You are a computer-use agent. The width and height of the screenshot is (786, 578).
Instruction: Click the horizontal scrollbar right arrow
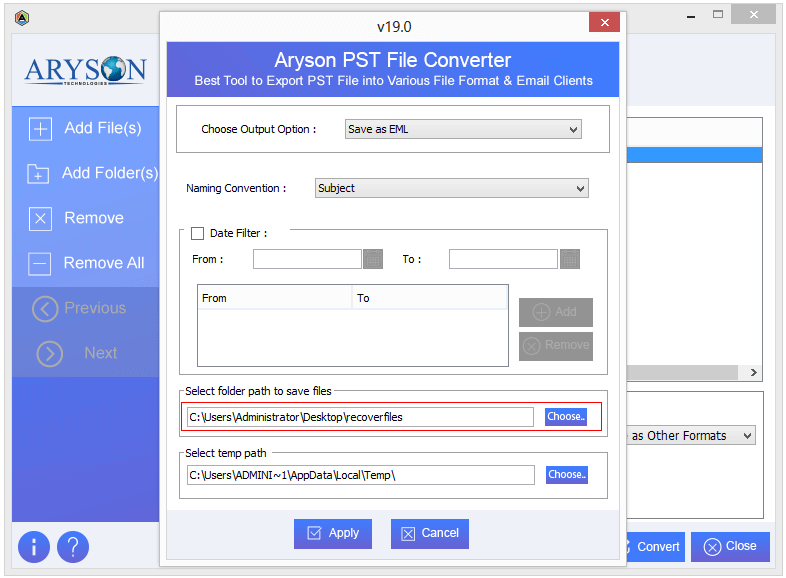coord(753,372)
